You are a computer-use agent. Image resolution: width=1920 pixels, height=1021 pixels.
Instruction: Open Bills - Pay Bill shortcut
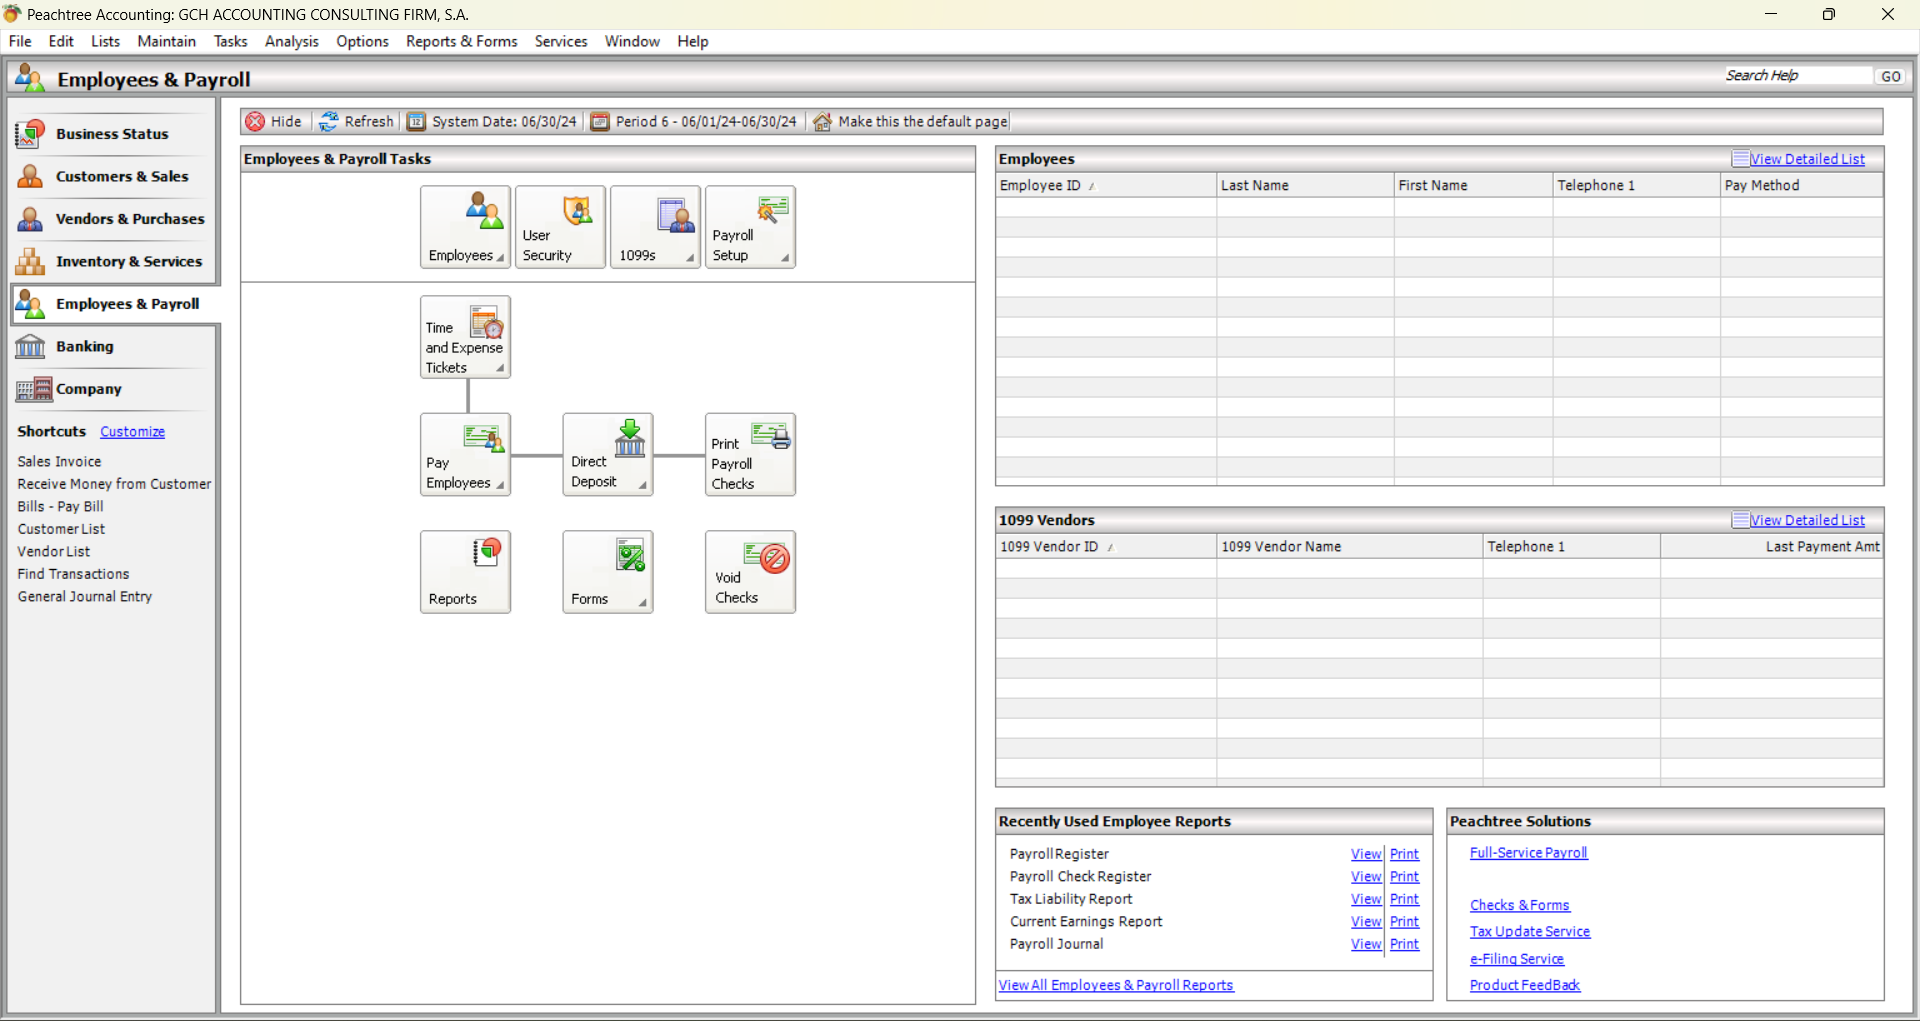point(60,507)
